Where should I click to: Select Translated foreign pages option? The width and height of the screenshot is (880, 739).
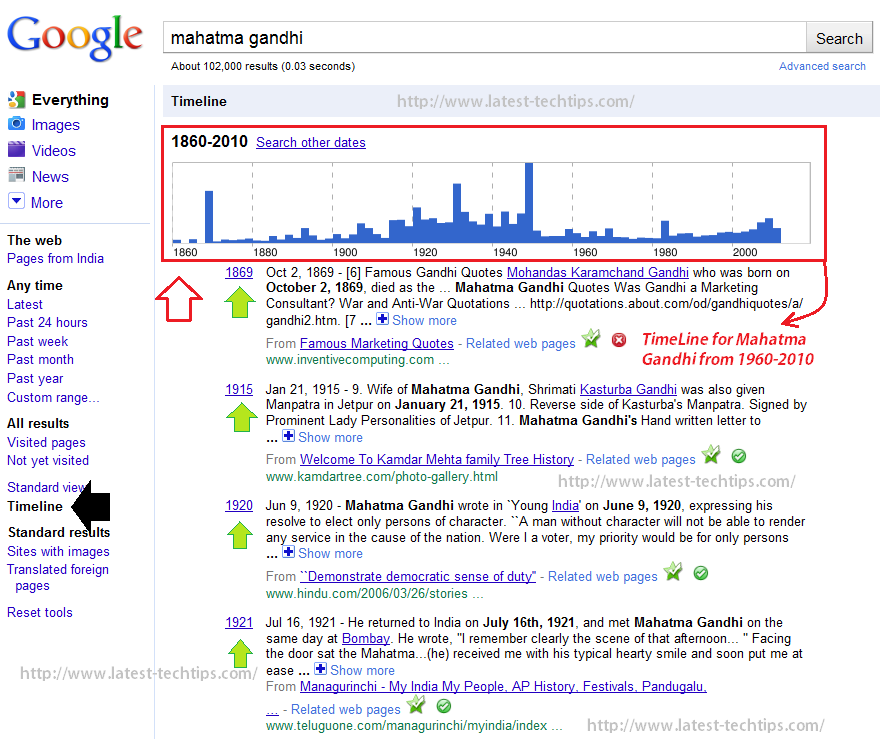click(58, 577)
